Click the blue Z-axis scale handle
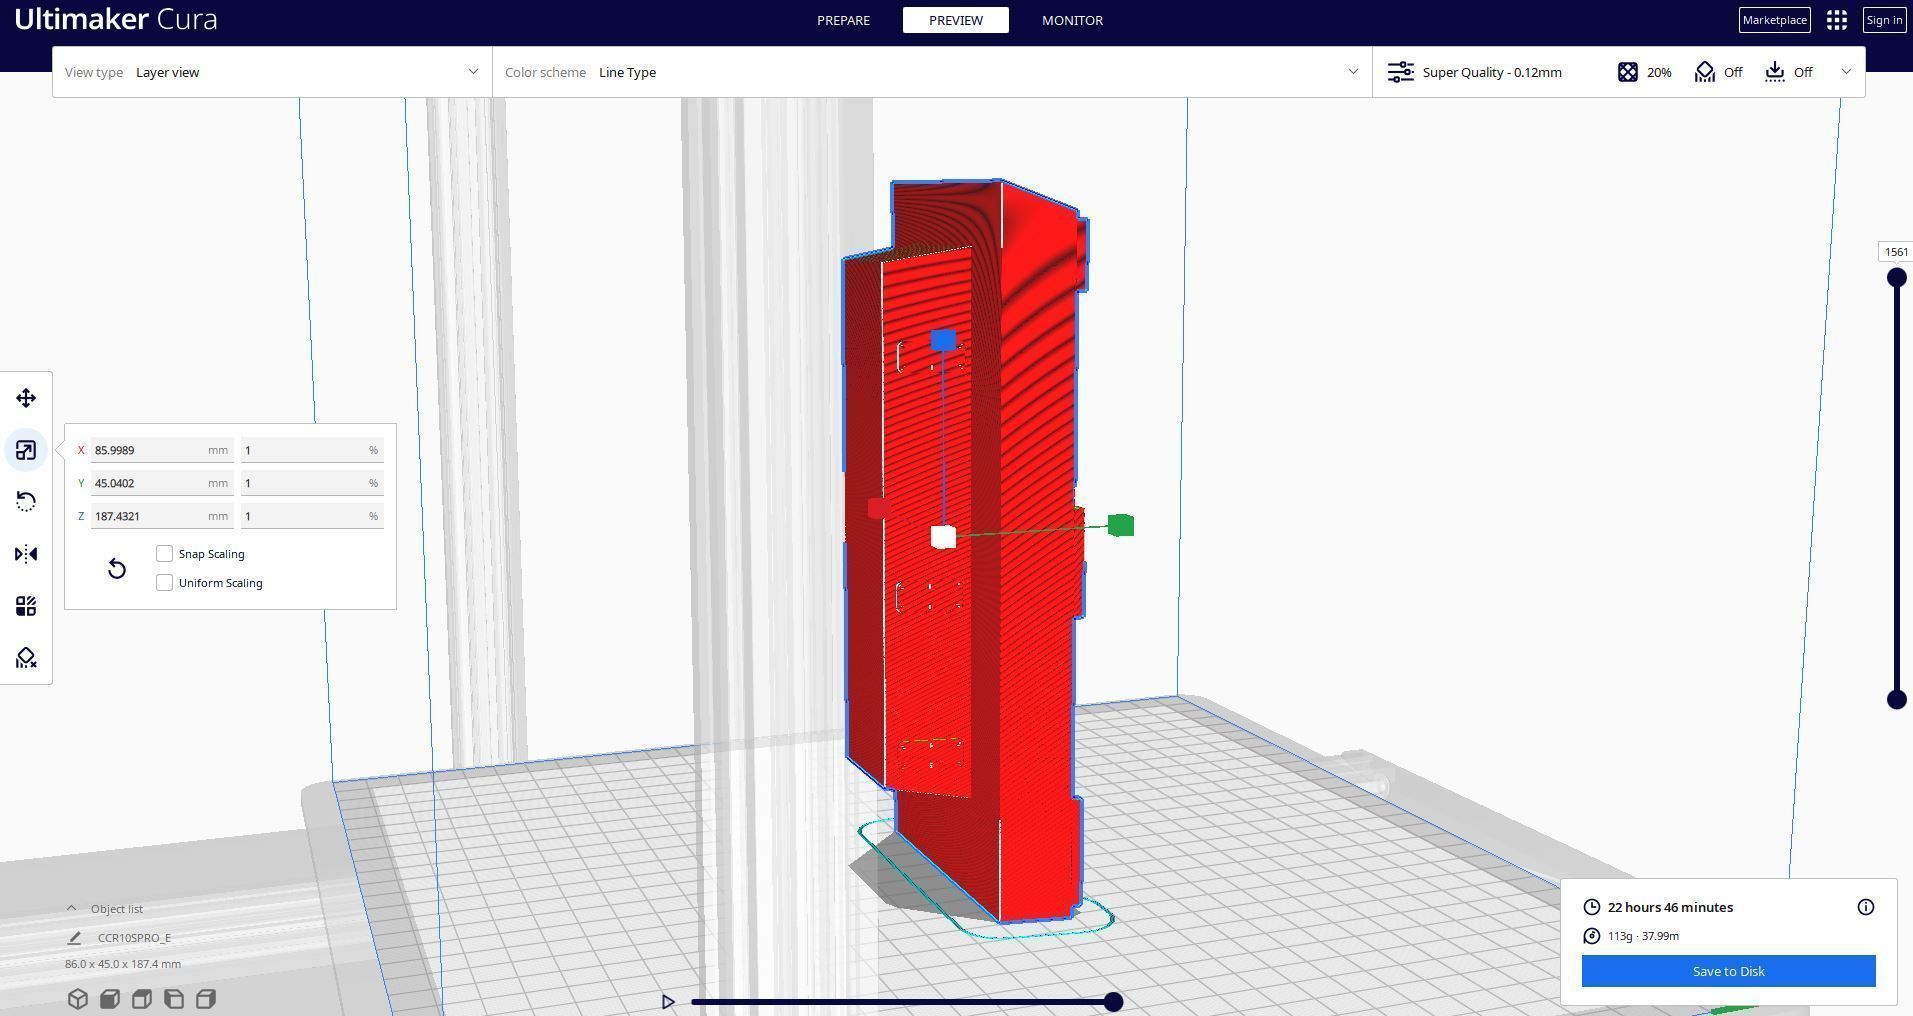Image resolution: width=1913 pixels, height=1016 pixels. (x=943, y=340)
